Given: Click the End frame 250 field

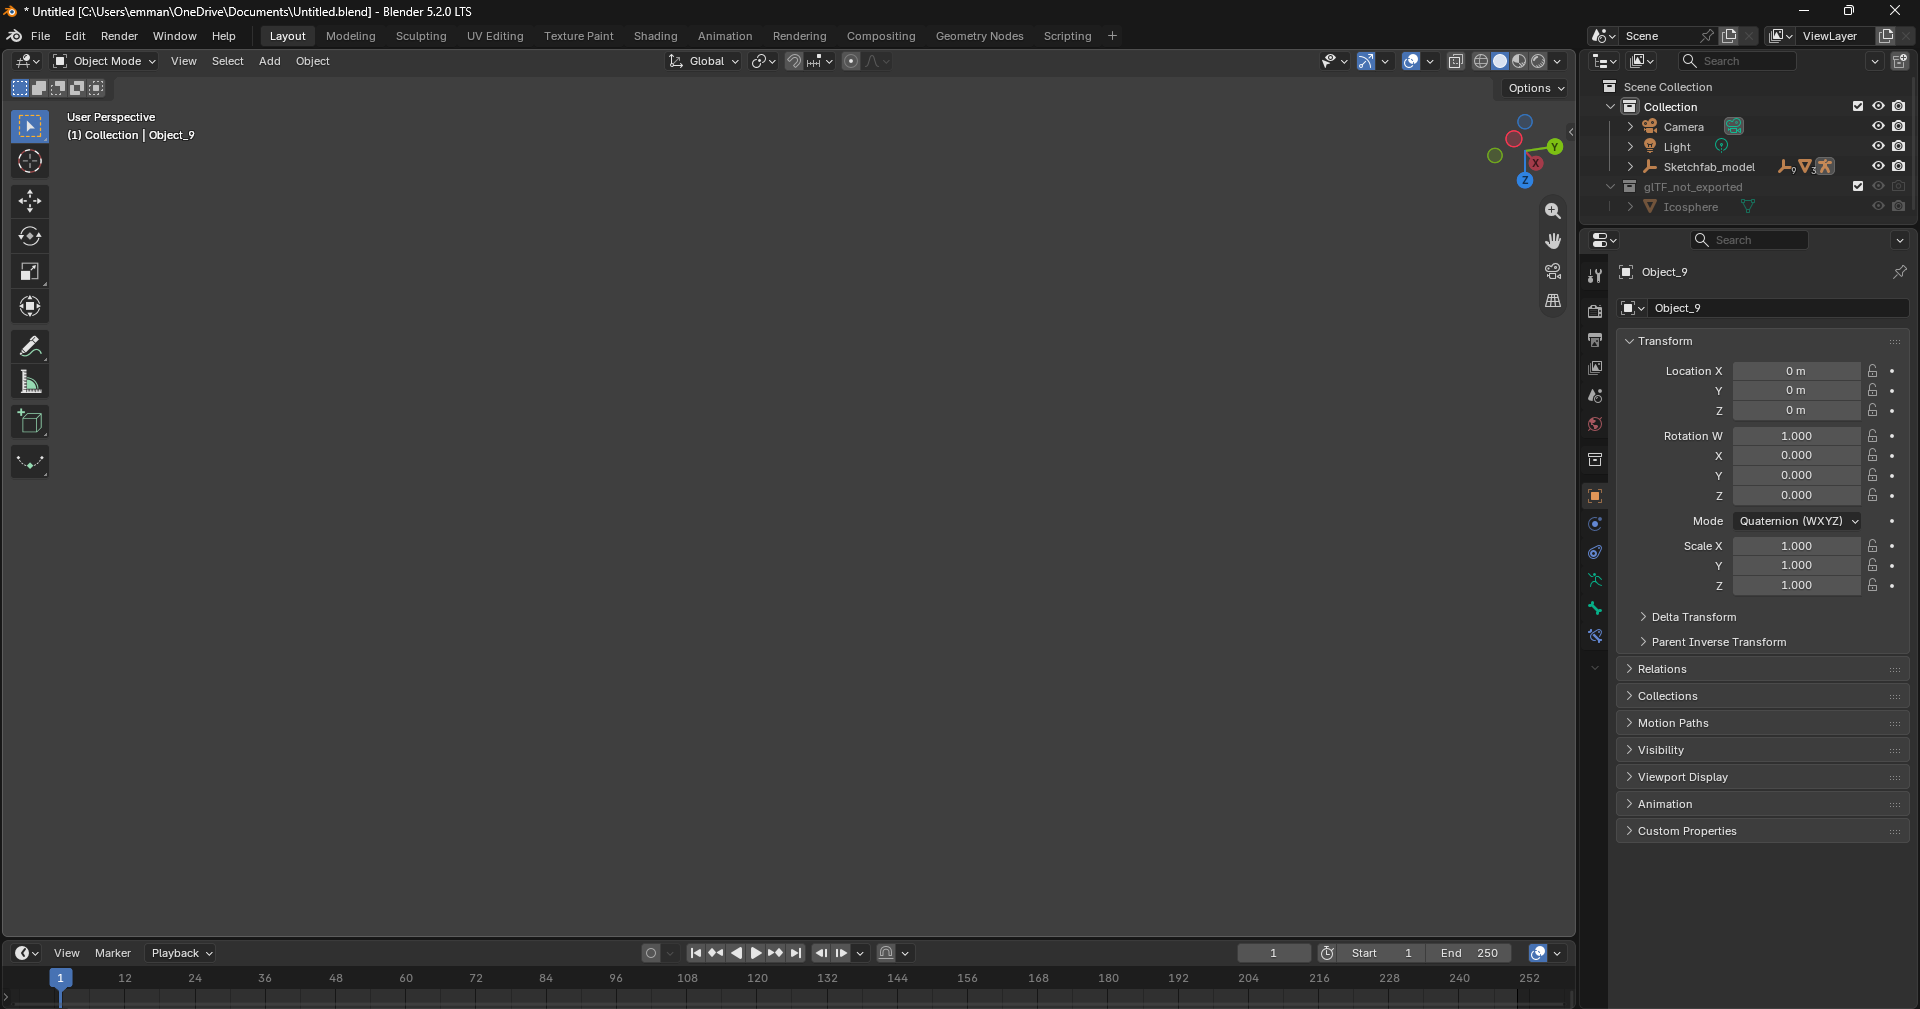Looking at the screenshot, I should pyautogui.click(x=1469, y=953).
